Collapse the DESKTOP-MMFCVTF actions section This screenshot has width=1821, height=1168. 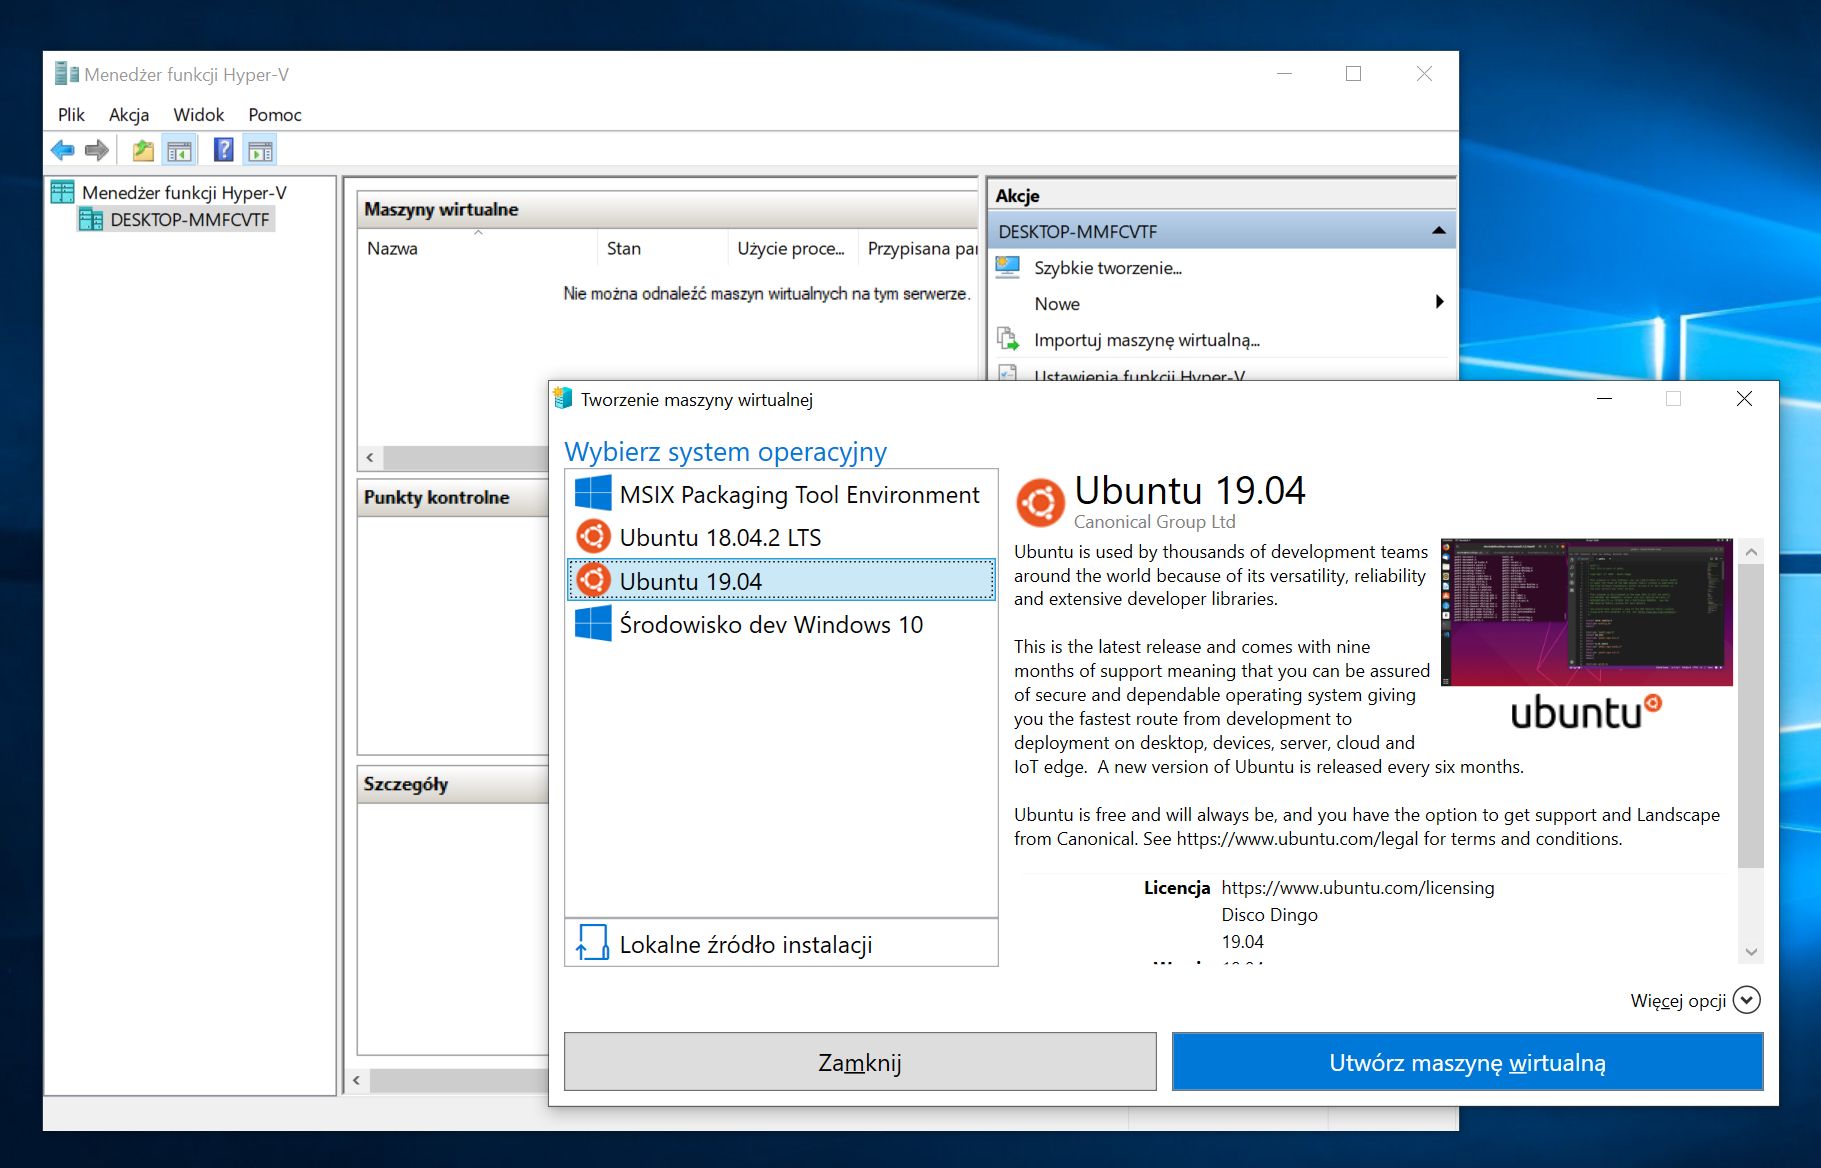[1440, 230]
